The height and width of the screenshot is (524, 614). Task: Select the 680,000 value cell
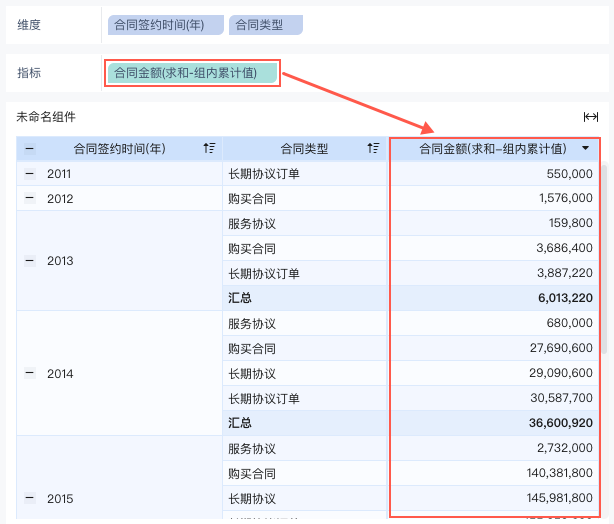(495, 323)
